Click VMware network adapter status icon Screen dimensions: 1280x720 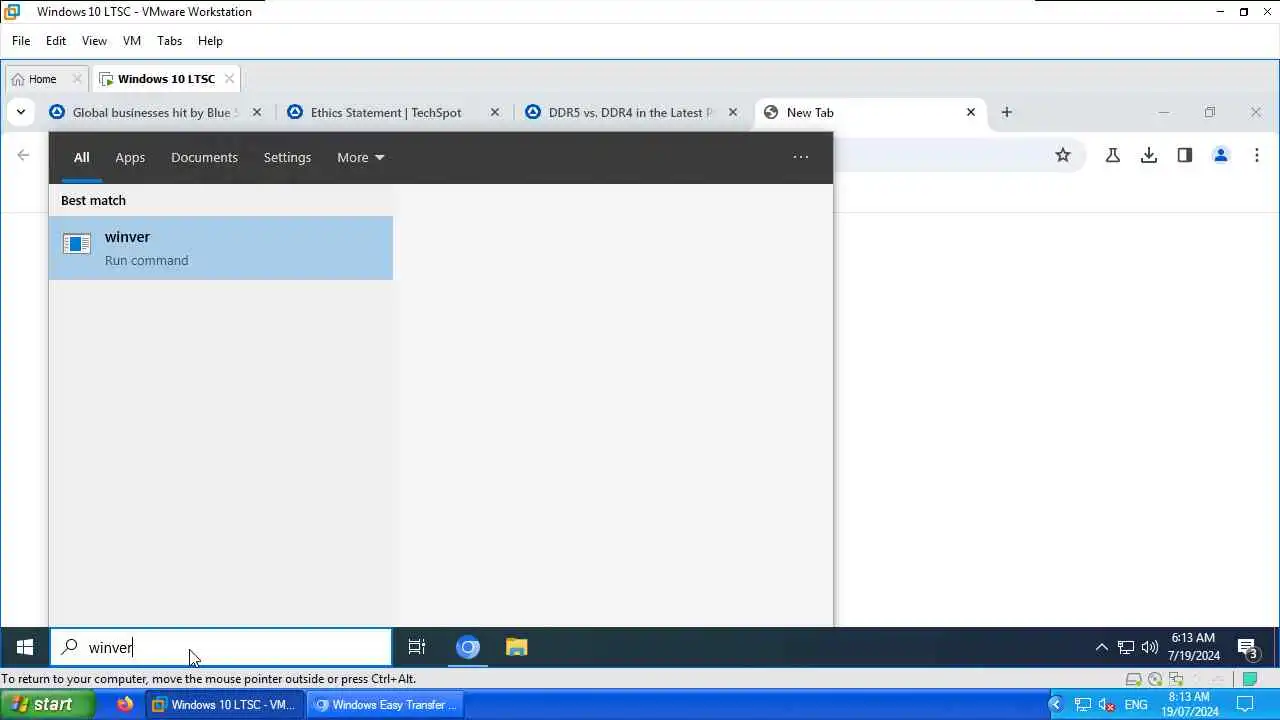pyautogui.click(x=1176, y=679)
